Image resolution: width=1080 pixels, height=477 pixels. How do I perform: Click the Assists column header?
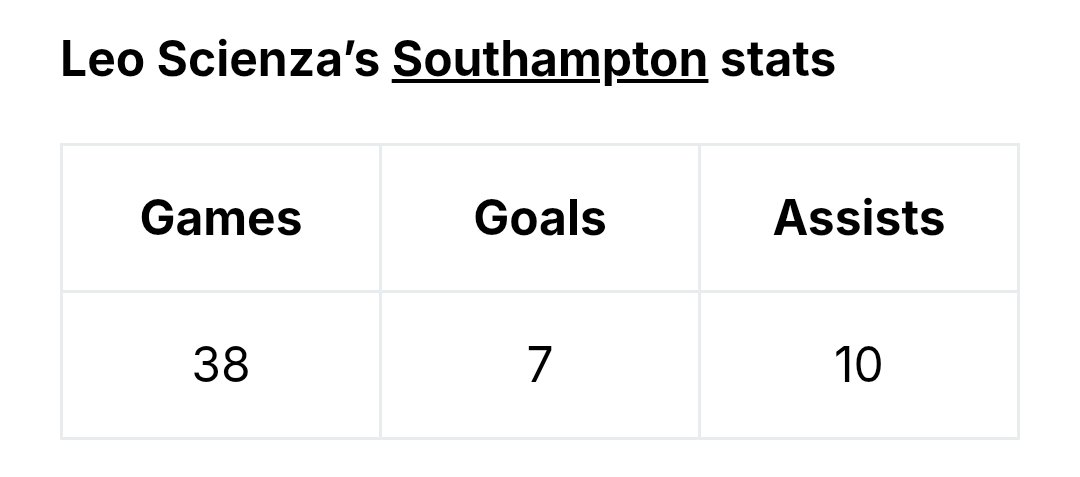click(859, 218)
